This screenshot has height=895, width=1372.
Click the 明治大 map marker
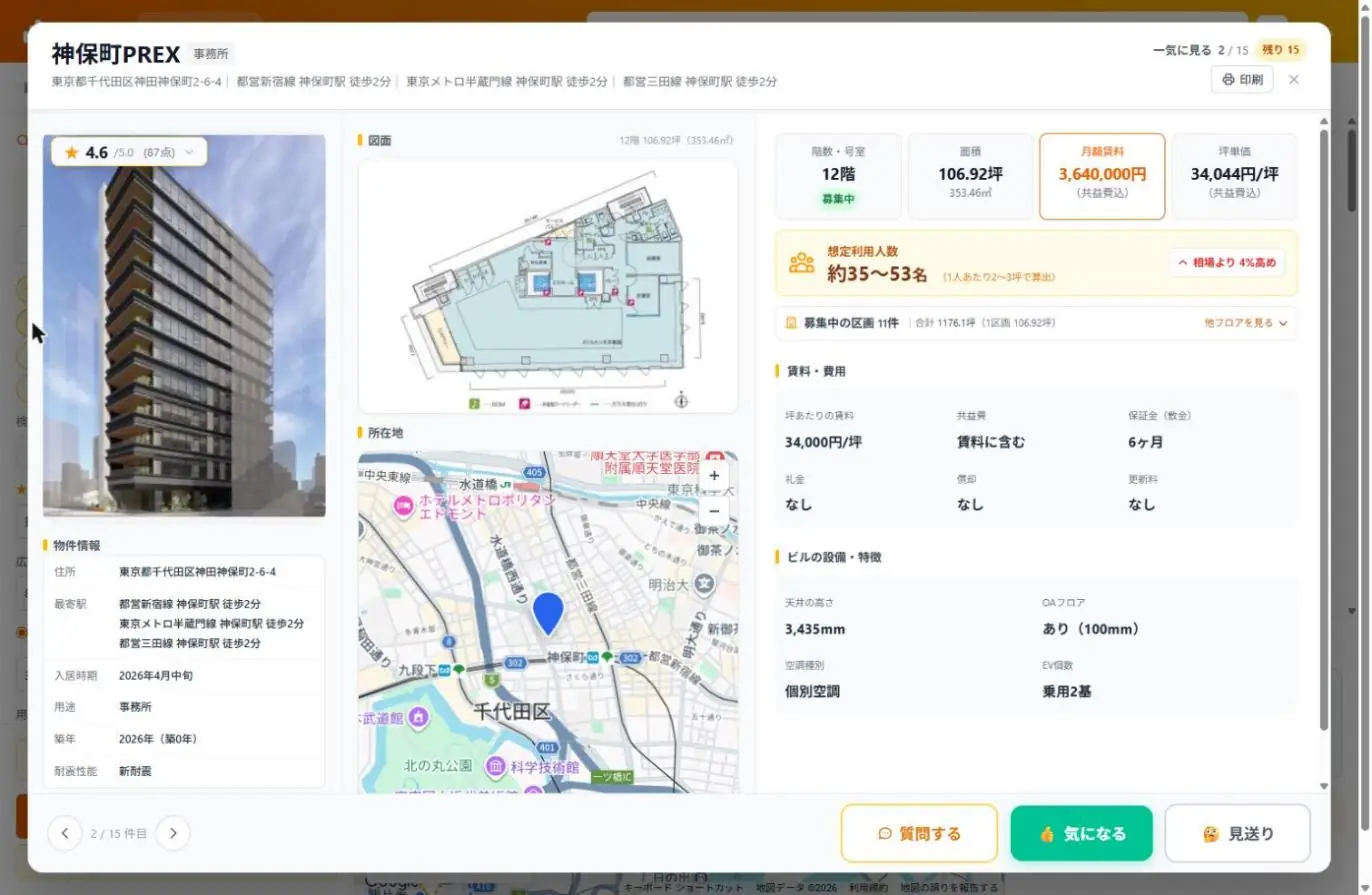705,583
